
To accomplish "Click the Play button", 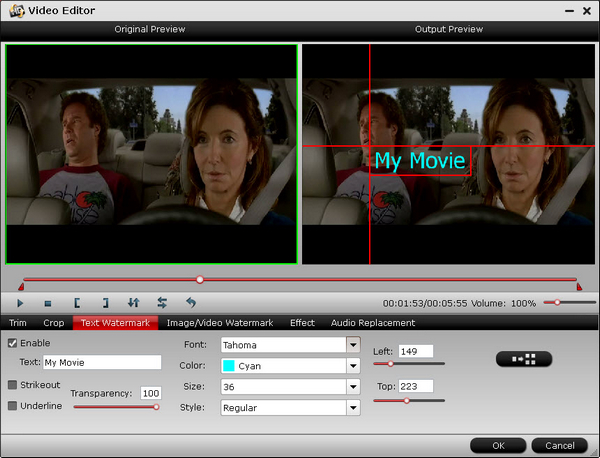I will [20, 303].
